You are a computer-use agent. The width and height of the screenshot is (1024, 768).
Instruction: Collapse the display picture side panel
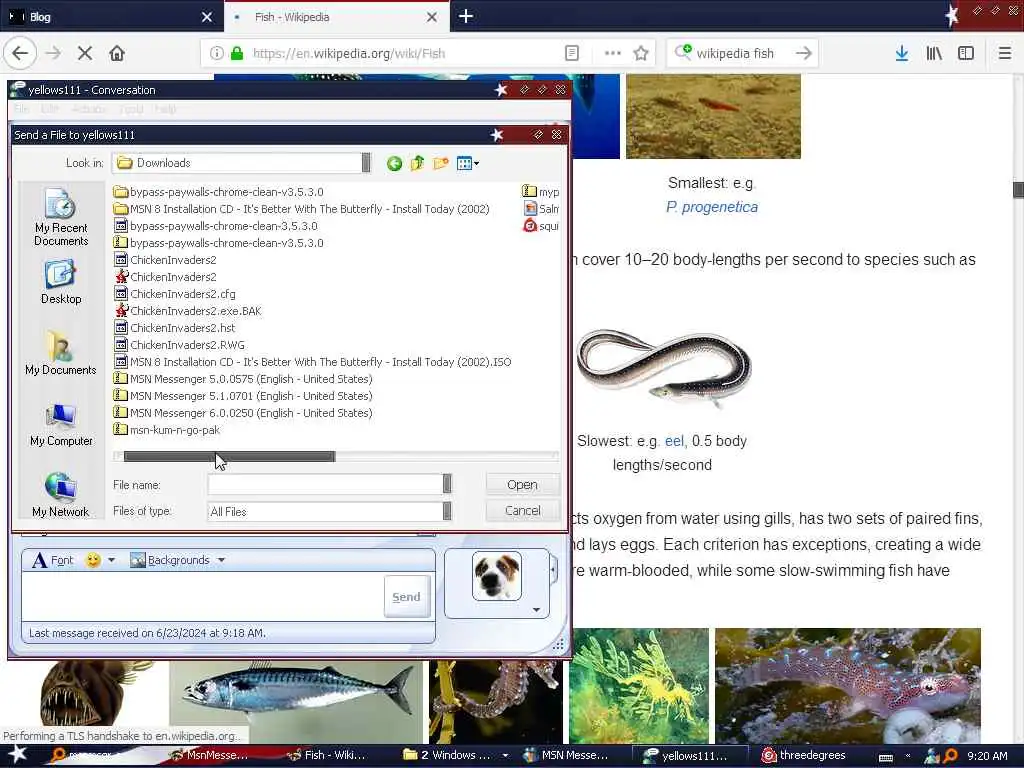(553, 570)
